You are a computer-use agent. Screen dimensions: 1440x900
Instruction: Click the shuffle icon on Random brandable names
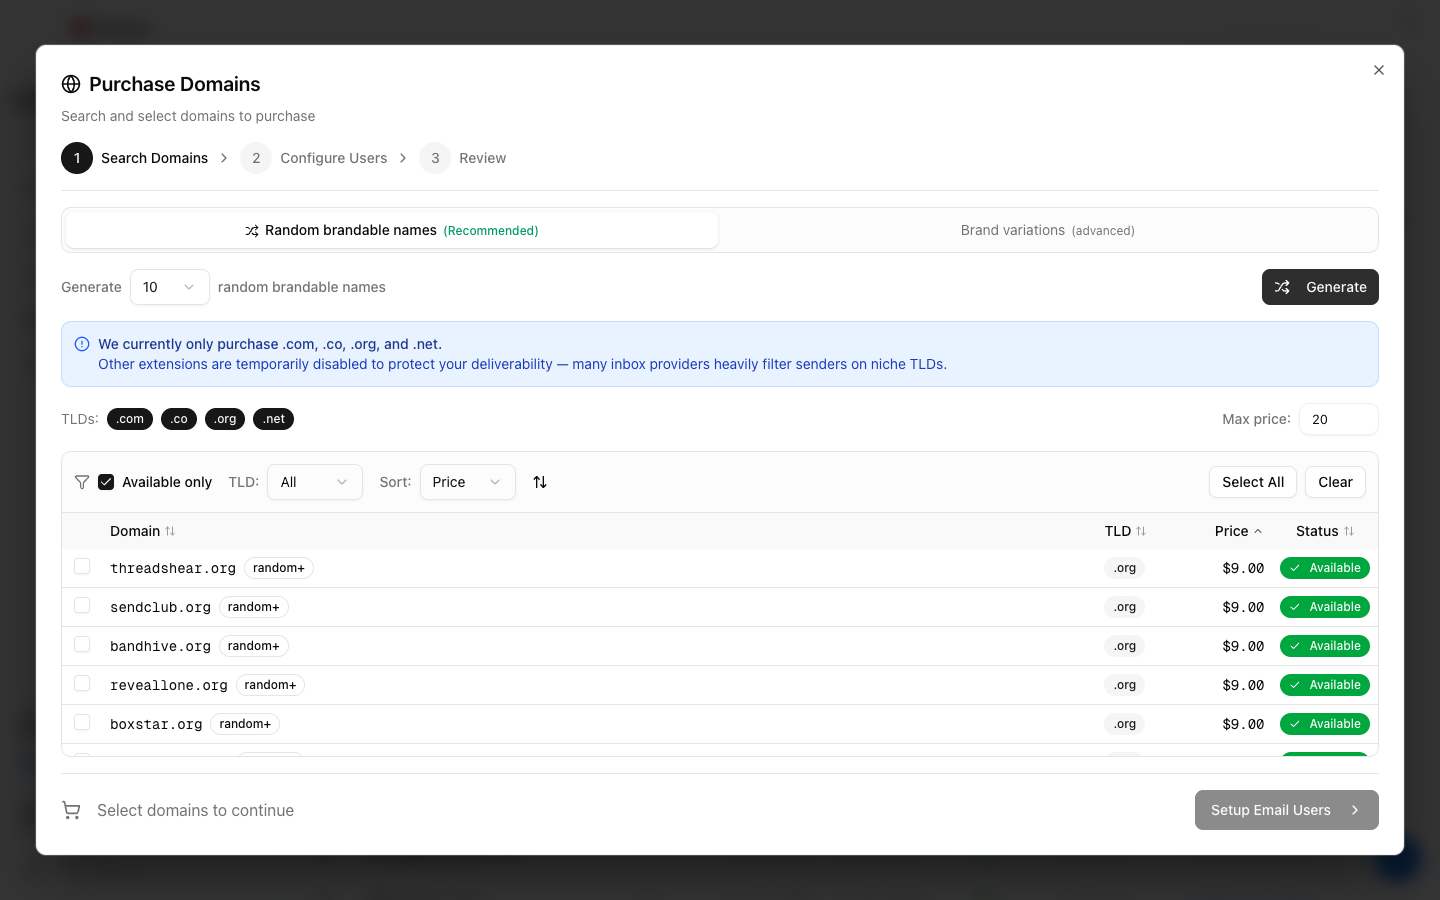tap(252, 231)
